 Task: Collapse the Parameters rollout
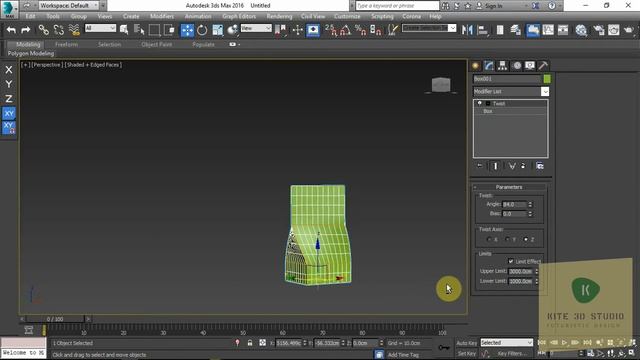tap(509, 187)
